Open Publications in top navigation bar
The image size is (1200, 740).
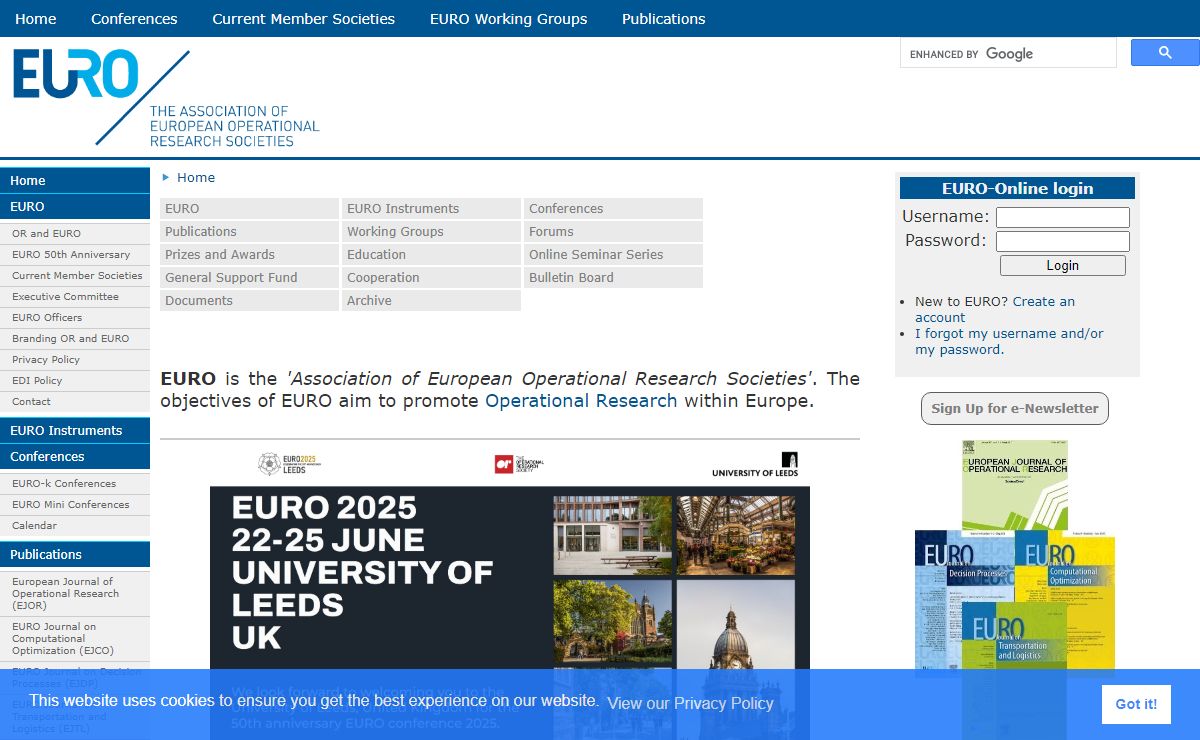[x=663, y=19]
